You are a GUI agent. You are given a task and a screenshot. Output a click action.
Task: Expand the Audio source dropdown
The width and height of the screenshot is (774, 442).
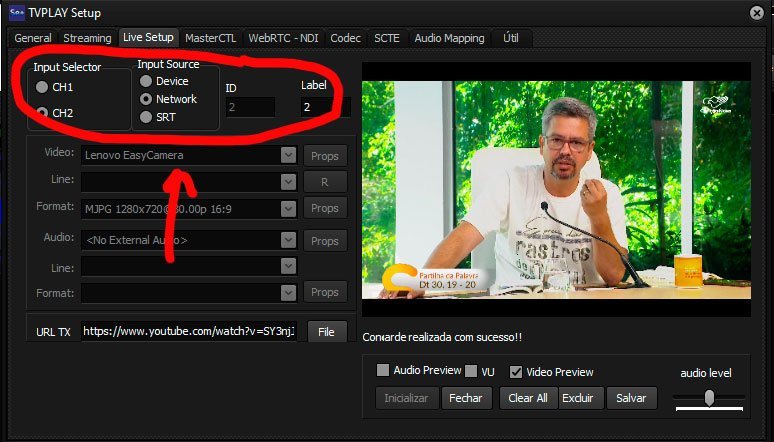288,240
